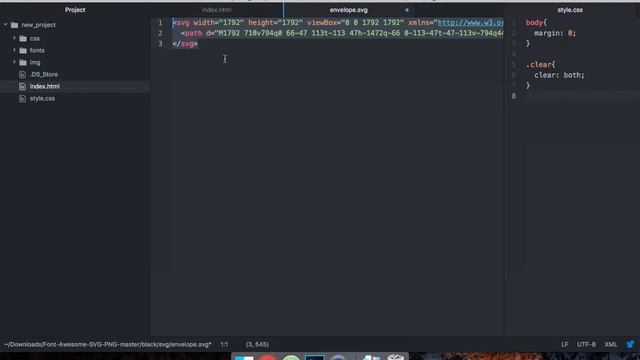Click the img folder icon
640x360 pixels.
point(23,62)
